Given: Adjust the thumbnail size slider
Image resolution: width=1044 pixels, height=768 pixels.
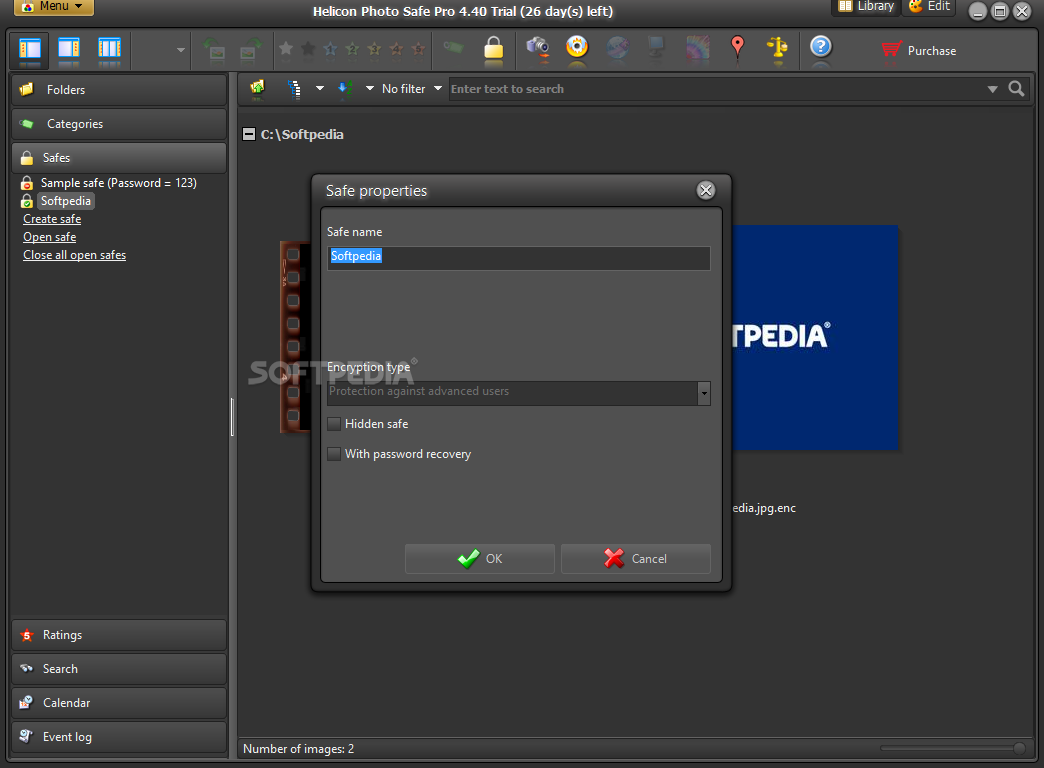Looking at the screenshot, I should tap(1019, 749).
